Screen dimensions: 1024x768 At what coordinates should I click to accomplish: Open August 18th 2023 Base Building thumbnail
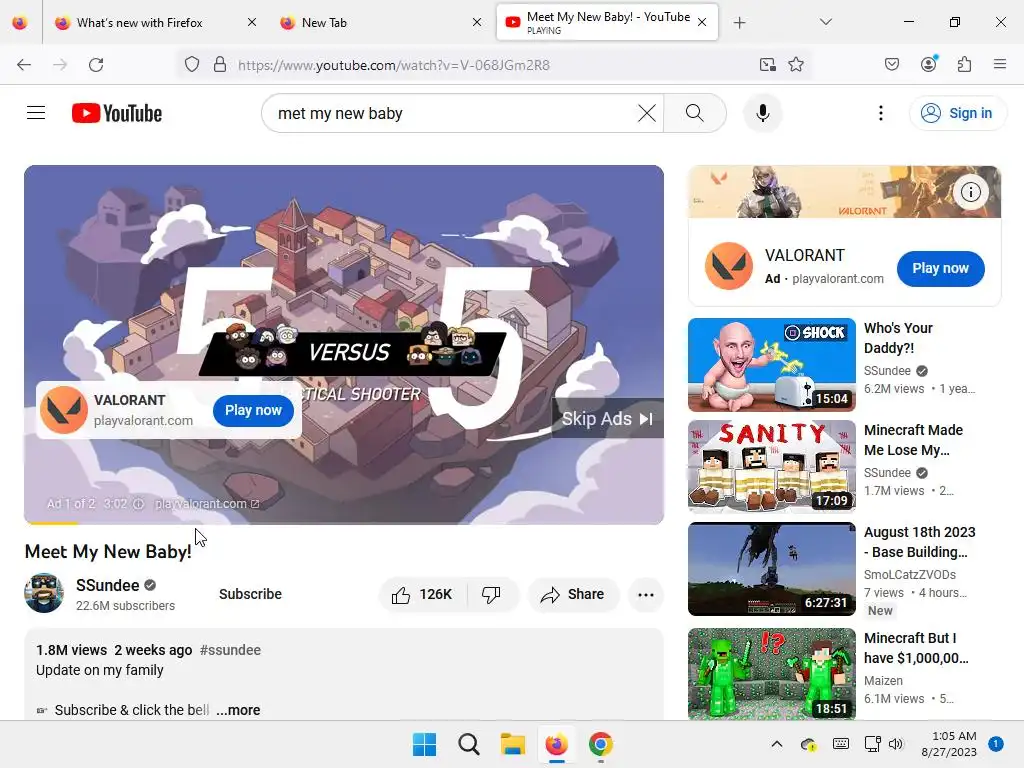(772, 569)
